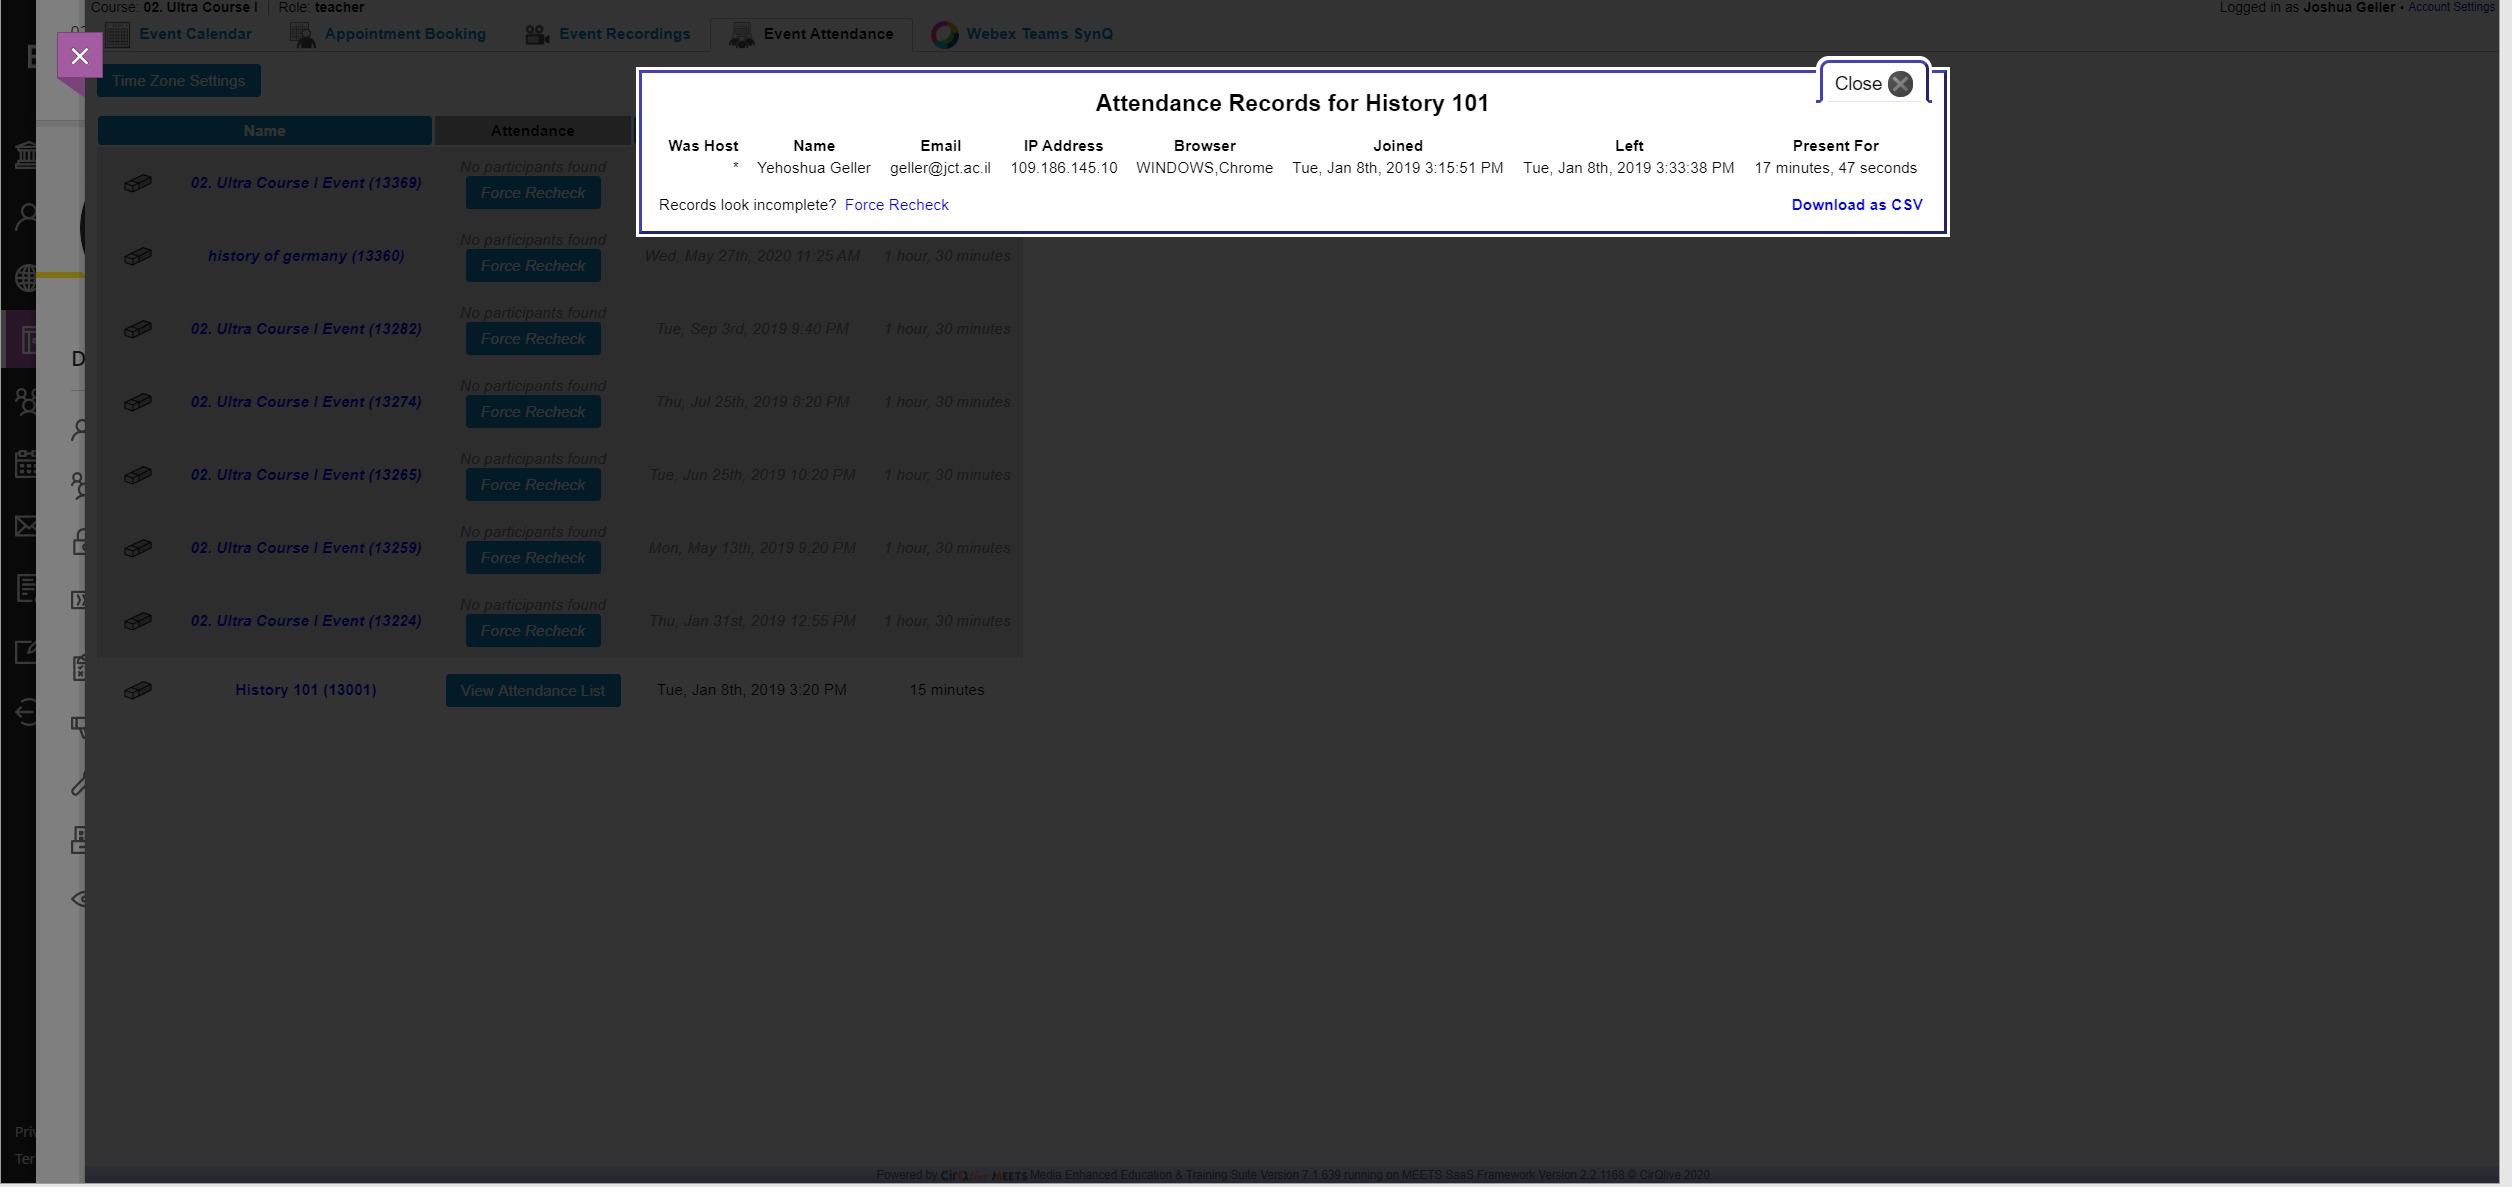The width and height of the screenshot is (2512, 1187).
Task: Open Account Settings link
Action: 2450,7
